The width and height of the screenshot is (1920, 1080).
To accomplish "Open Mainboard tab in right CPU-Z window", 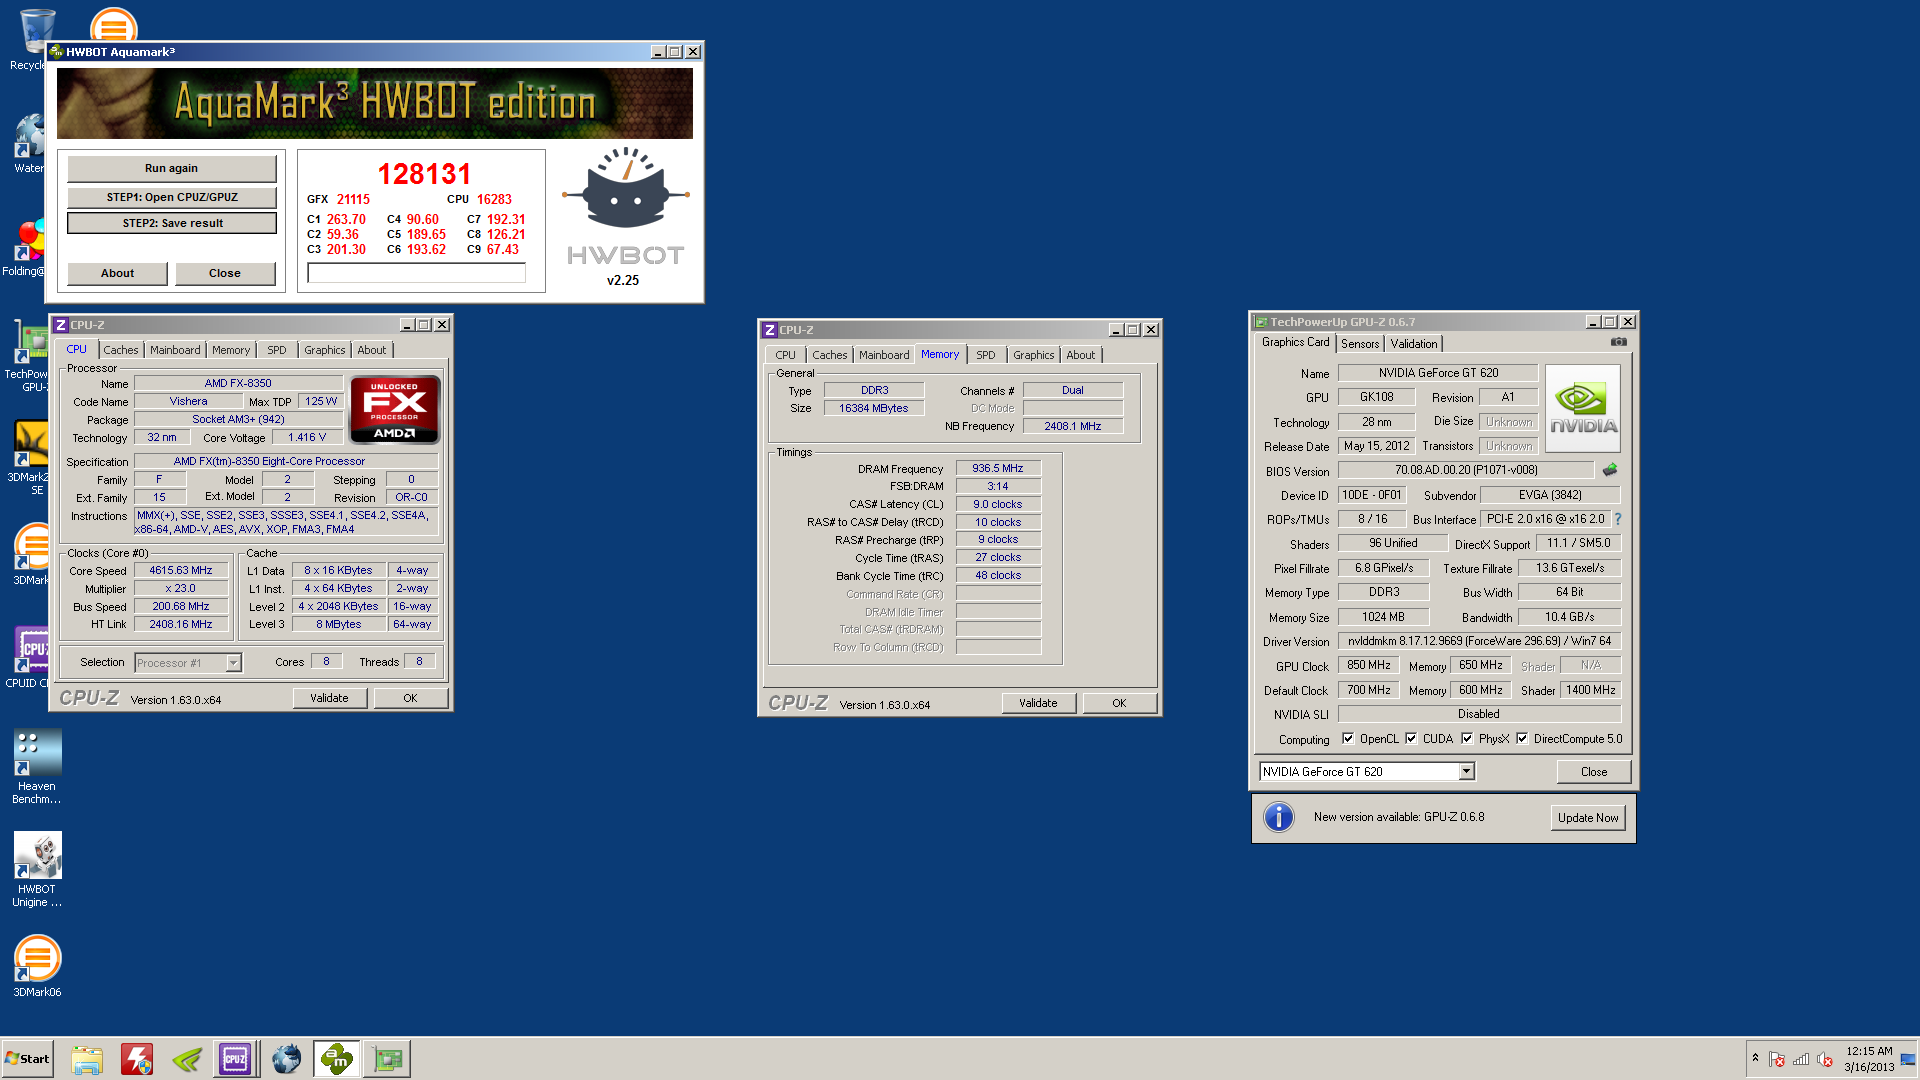I will pyautogui.click(x=884, y=355).
